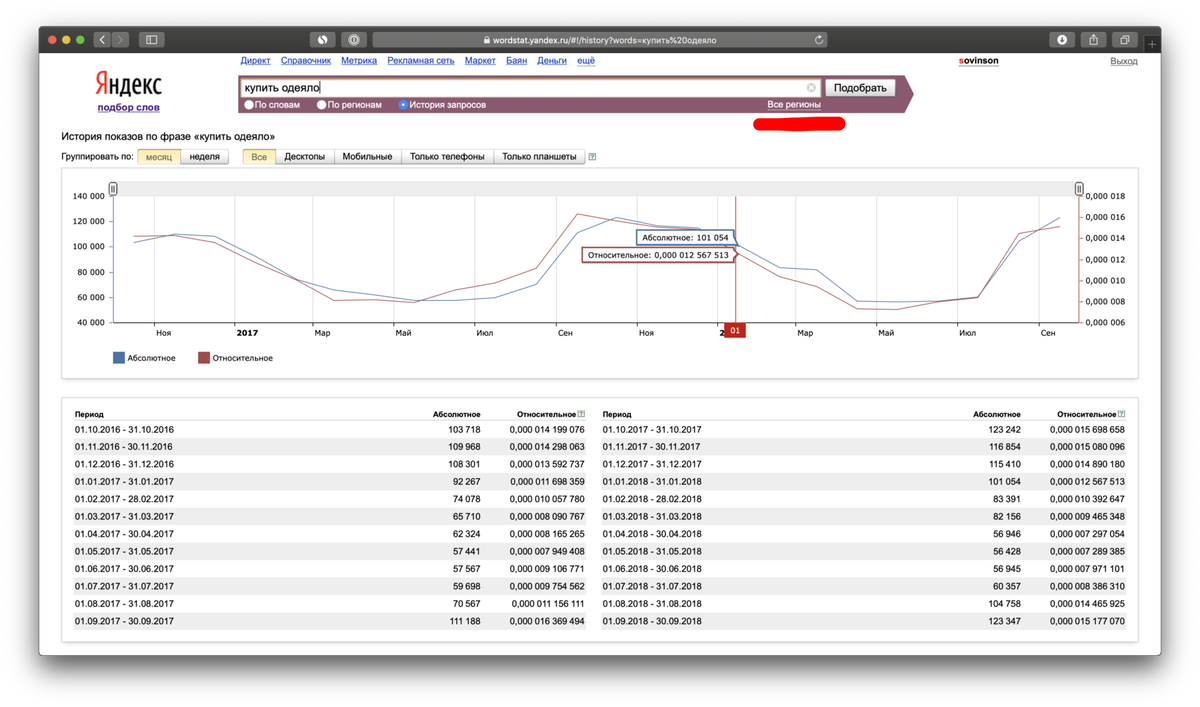
Task: Clear search query with X icon
Action: pyautogui.click(x=811, y=88)
